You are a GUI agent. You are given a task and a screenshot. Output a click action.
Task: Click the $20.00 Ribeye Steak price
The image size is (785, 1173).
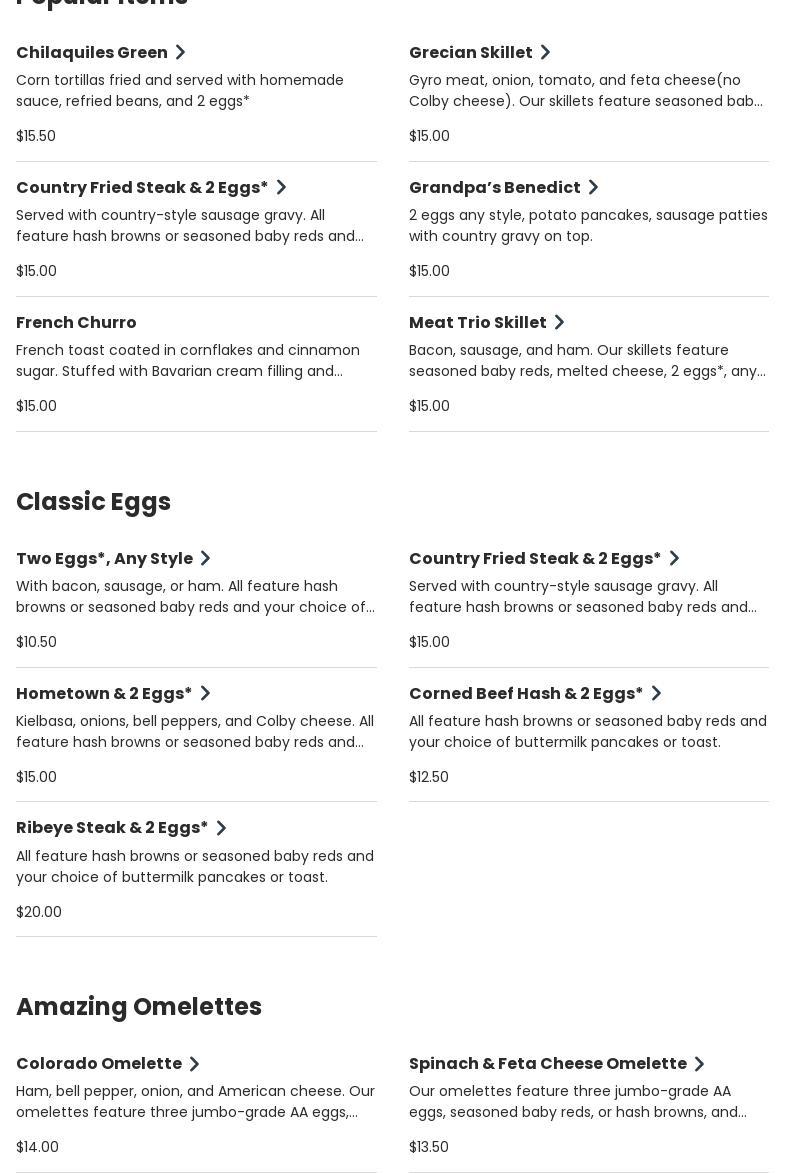coord(39,912)
